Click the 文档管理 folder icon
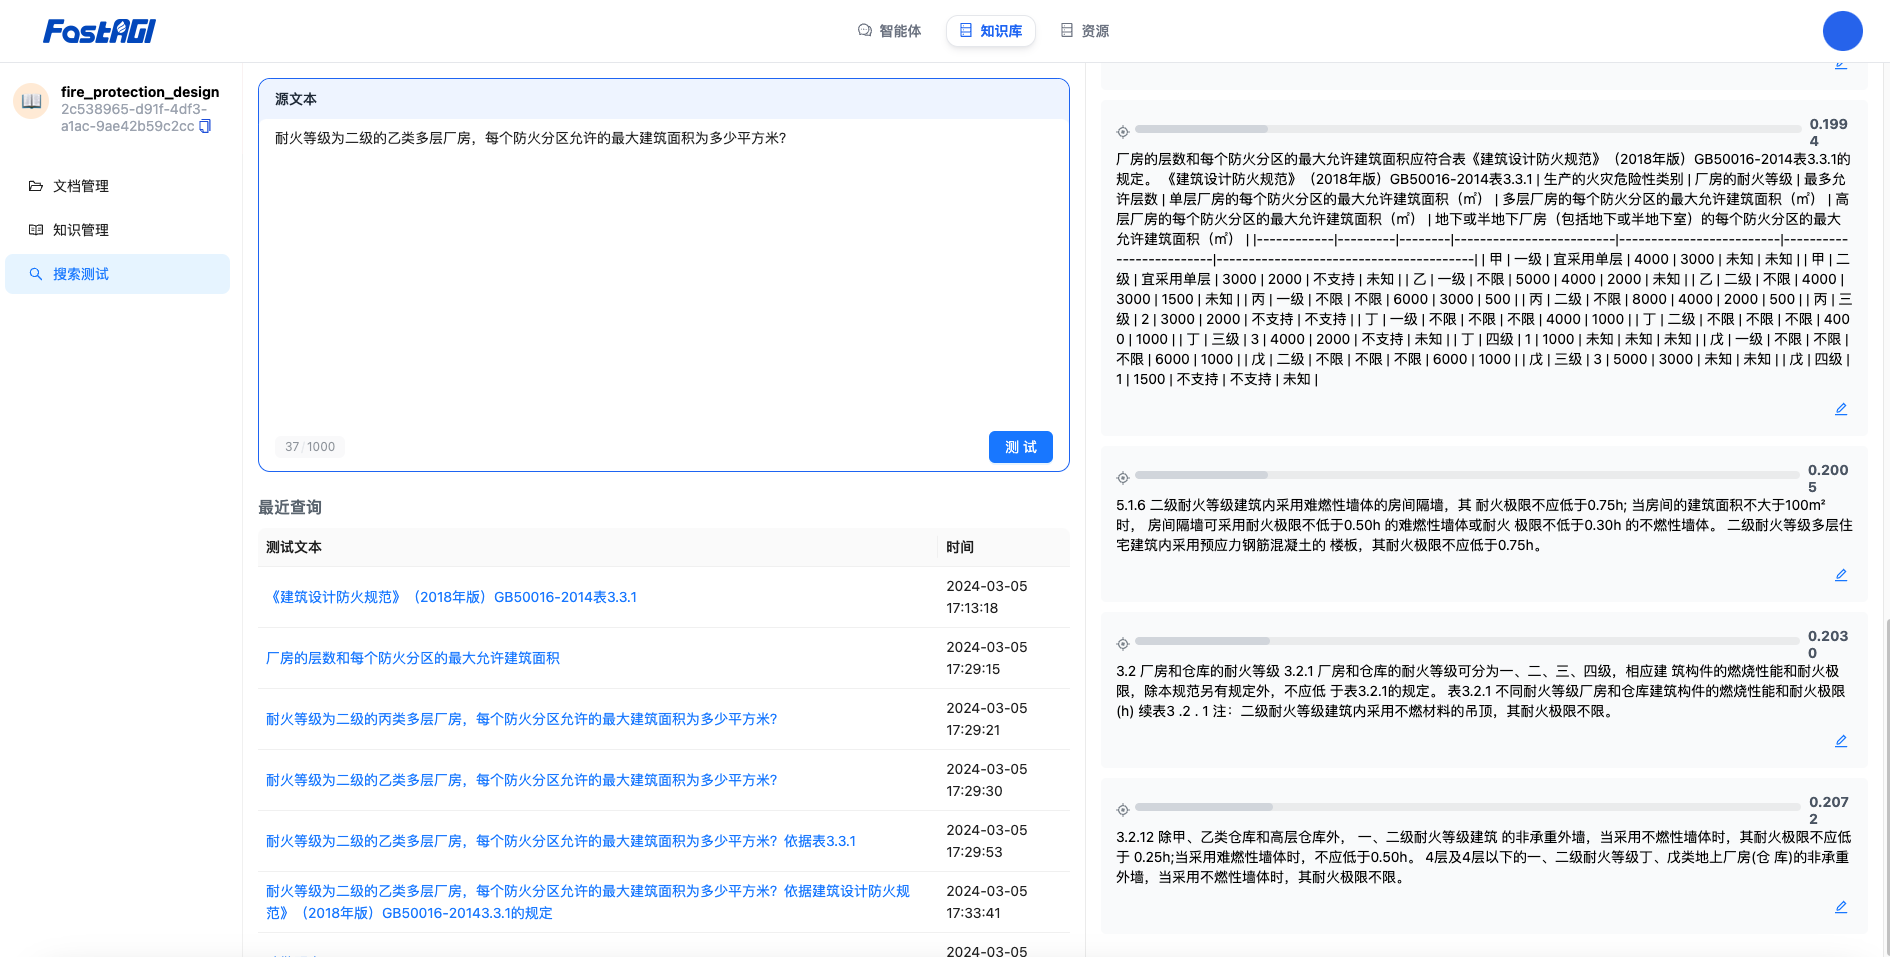Viewport: 1890px width, 957px height. point(36,186)
